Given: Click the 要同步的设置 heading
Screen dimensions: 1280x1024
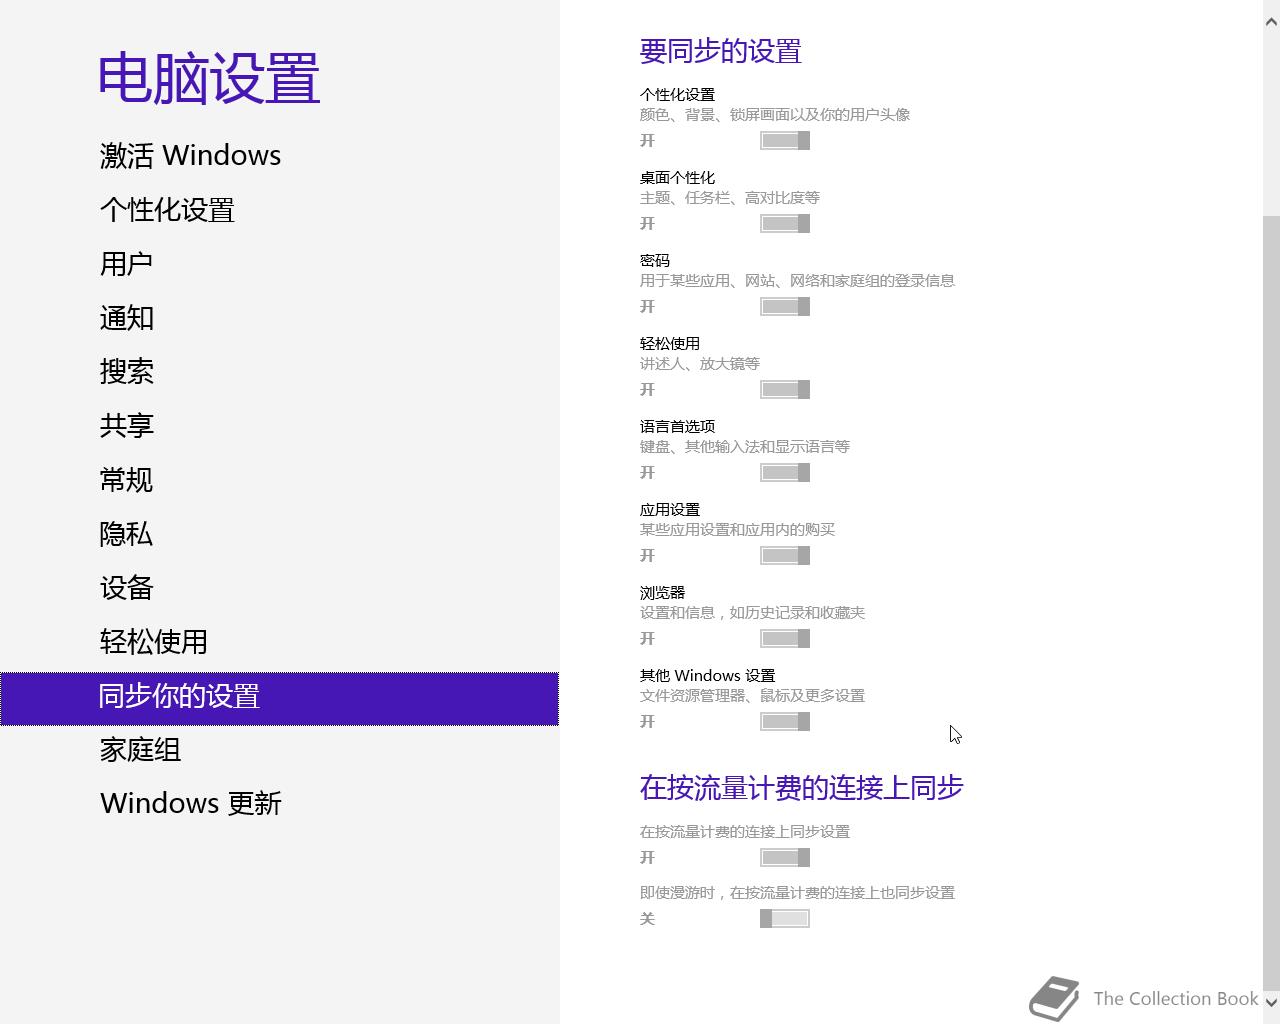Looking at the screenshot, I should (720, 51).
